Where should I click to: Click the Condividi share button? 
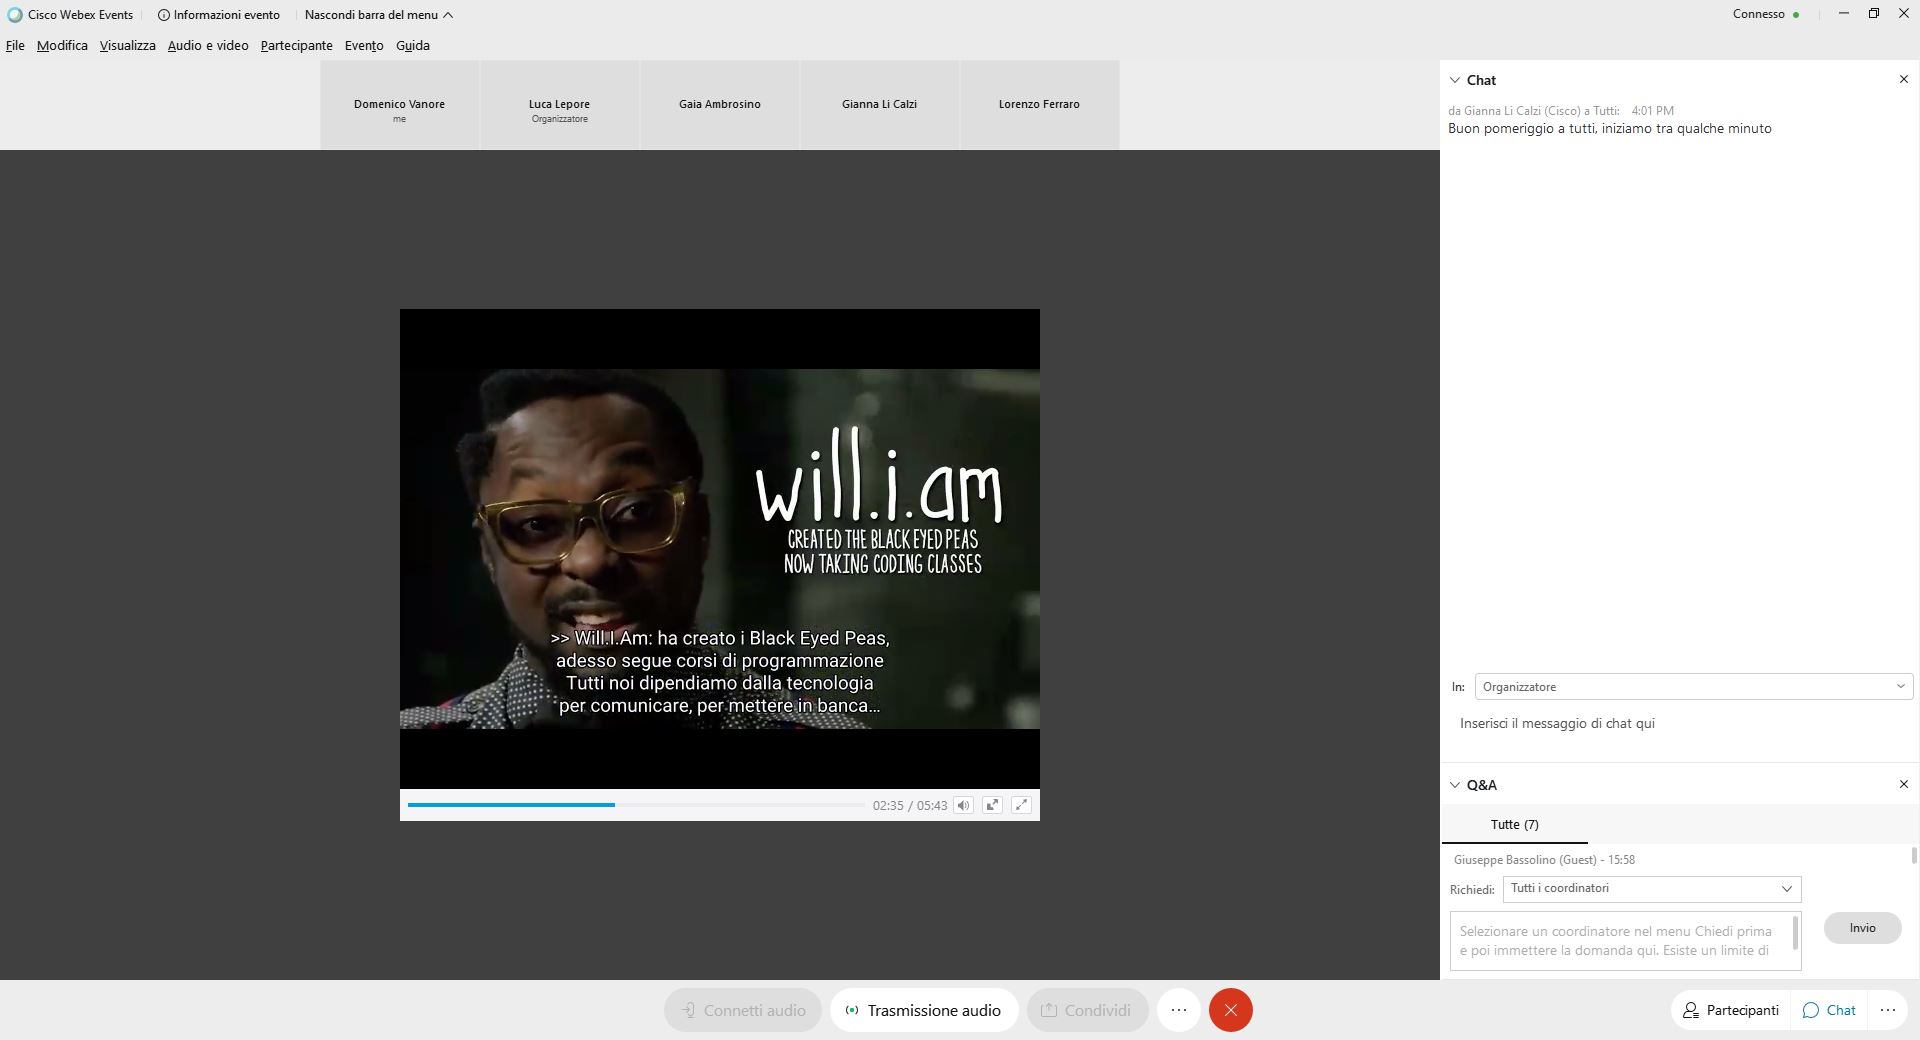pos(1087,1010)
